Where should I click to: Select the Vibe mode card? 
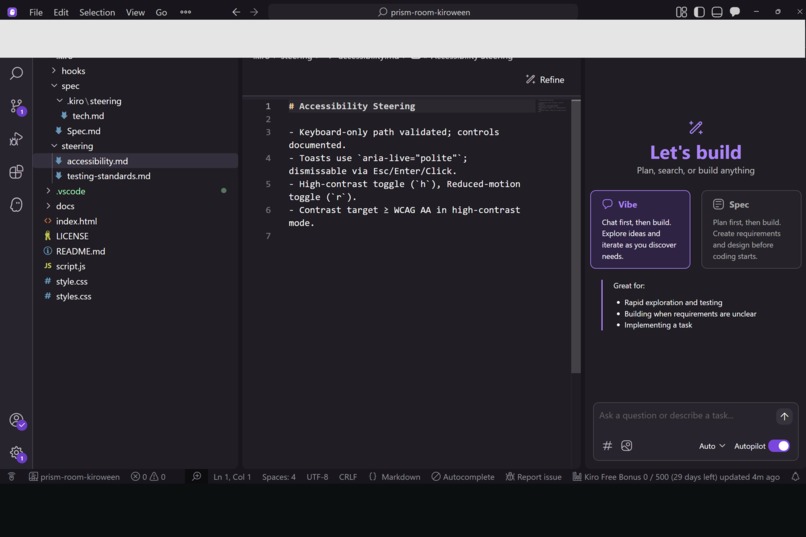(640, 229)
